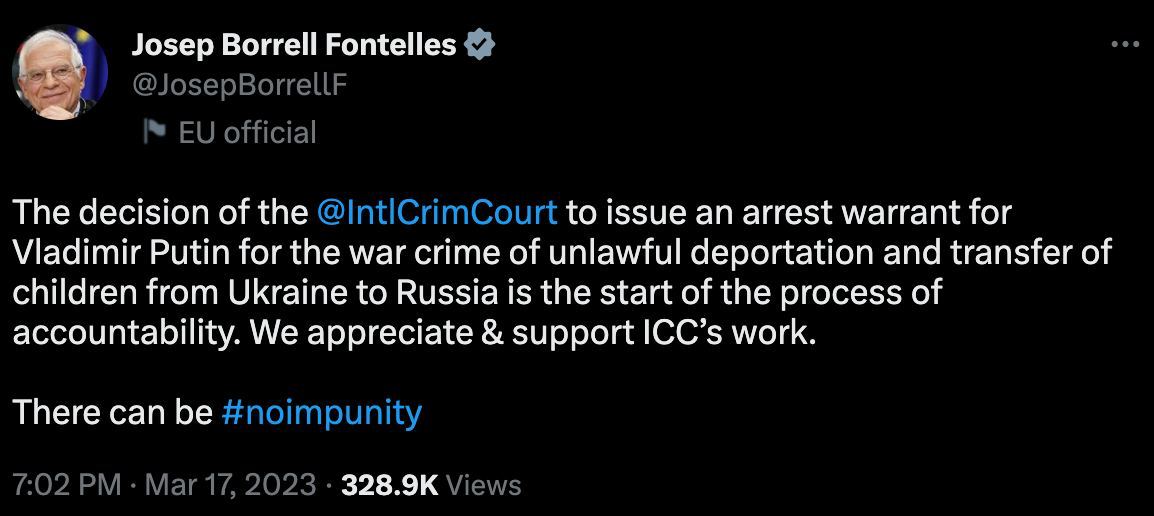Click the 328.9K view count number
The image size is (1154, 516).
[x=390, y=486]
